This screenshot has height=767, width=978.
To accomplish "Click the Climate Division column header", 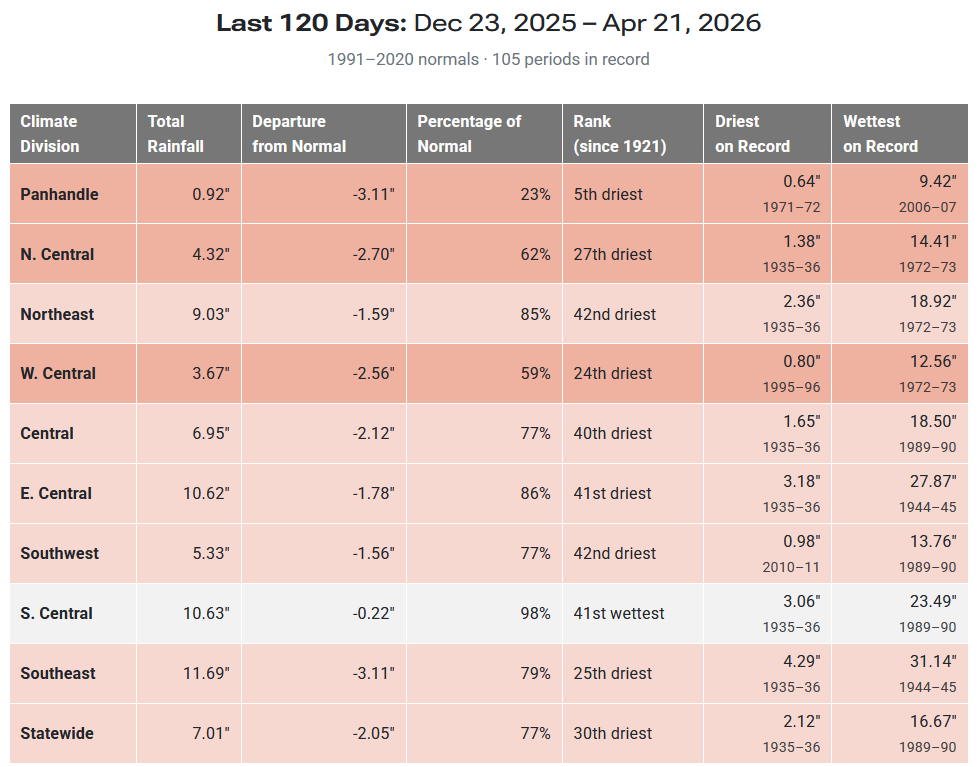I will [49, 134].
